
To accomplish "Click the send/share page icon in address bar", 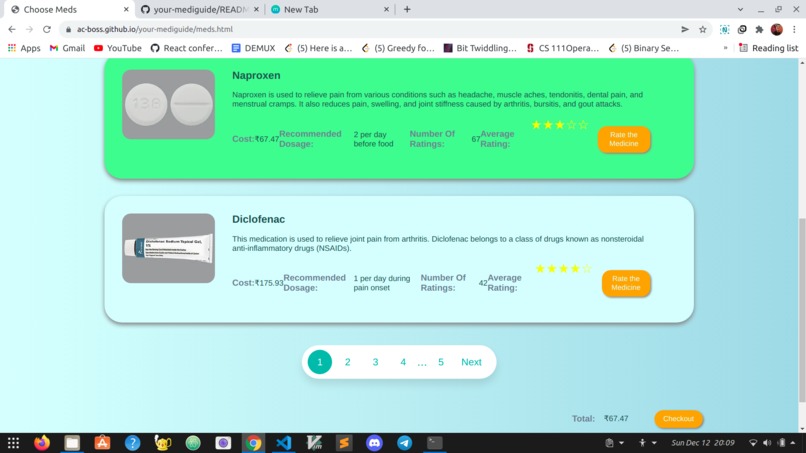I will pos(685,29).
